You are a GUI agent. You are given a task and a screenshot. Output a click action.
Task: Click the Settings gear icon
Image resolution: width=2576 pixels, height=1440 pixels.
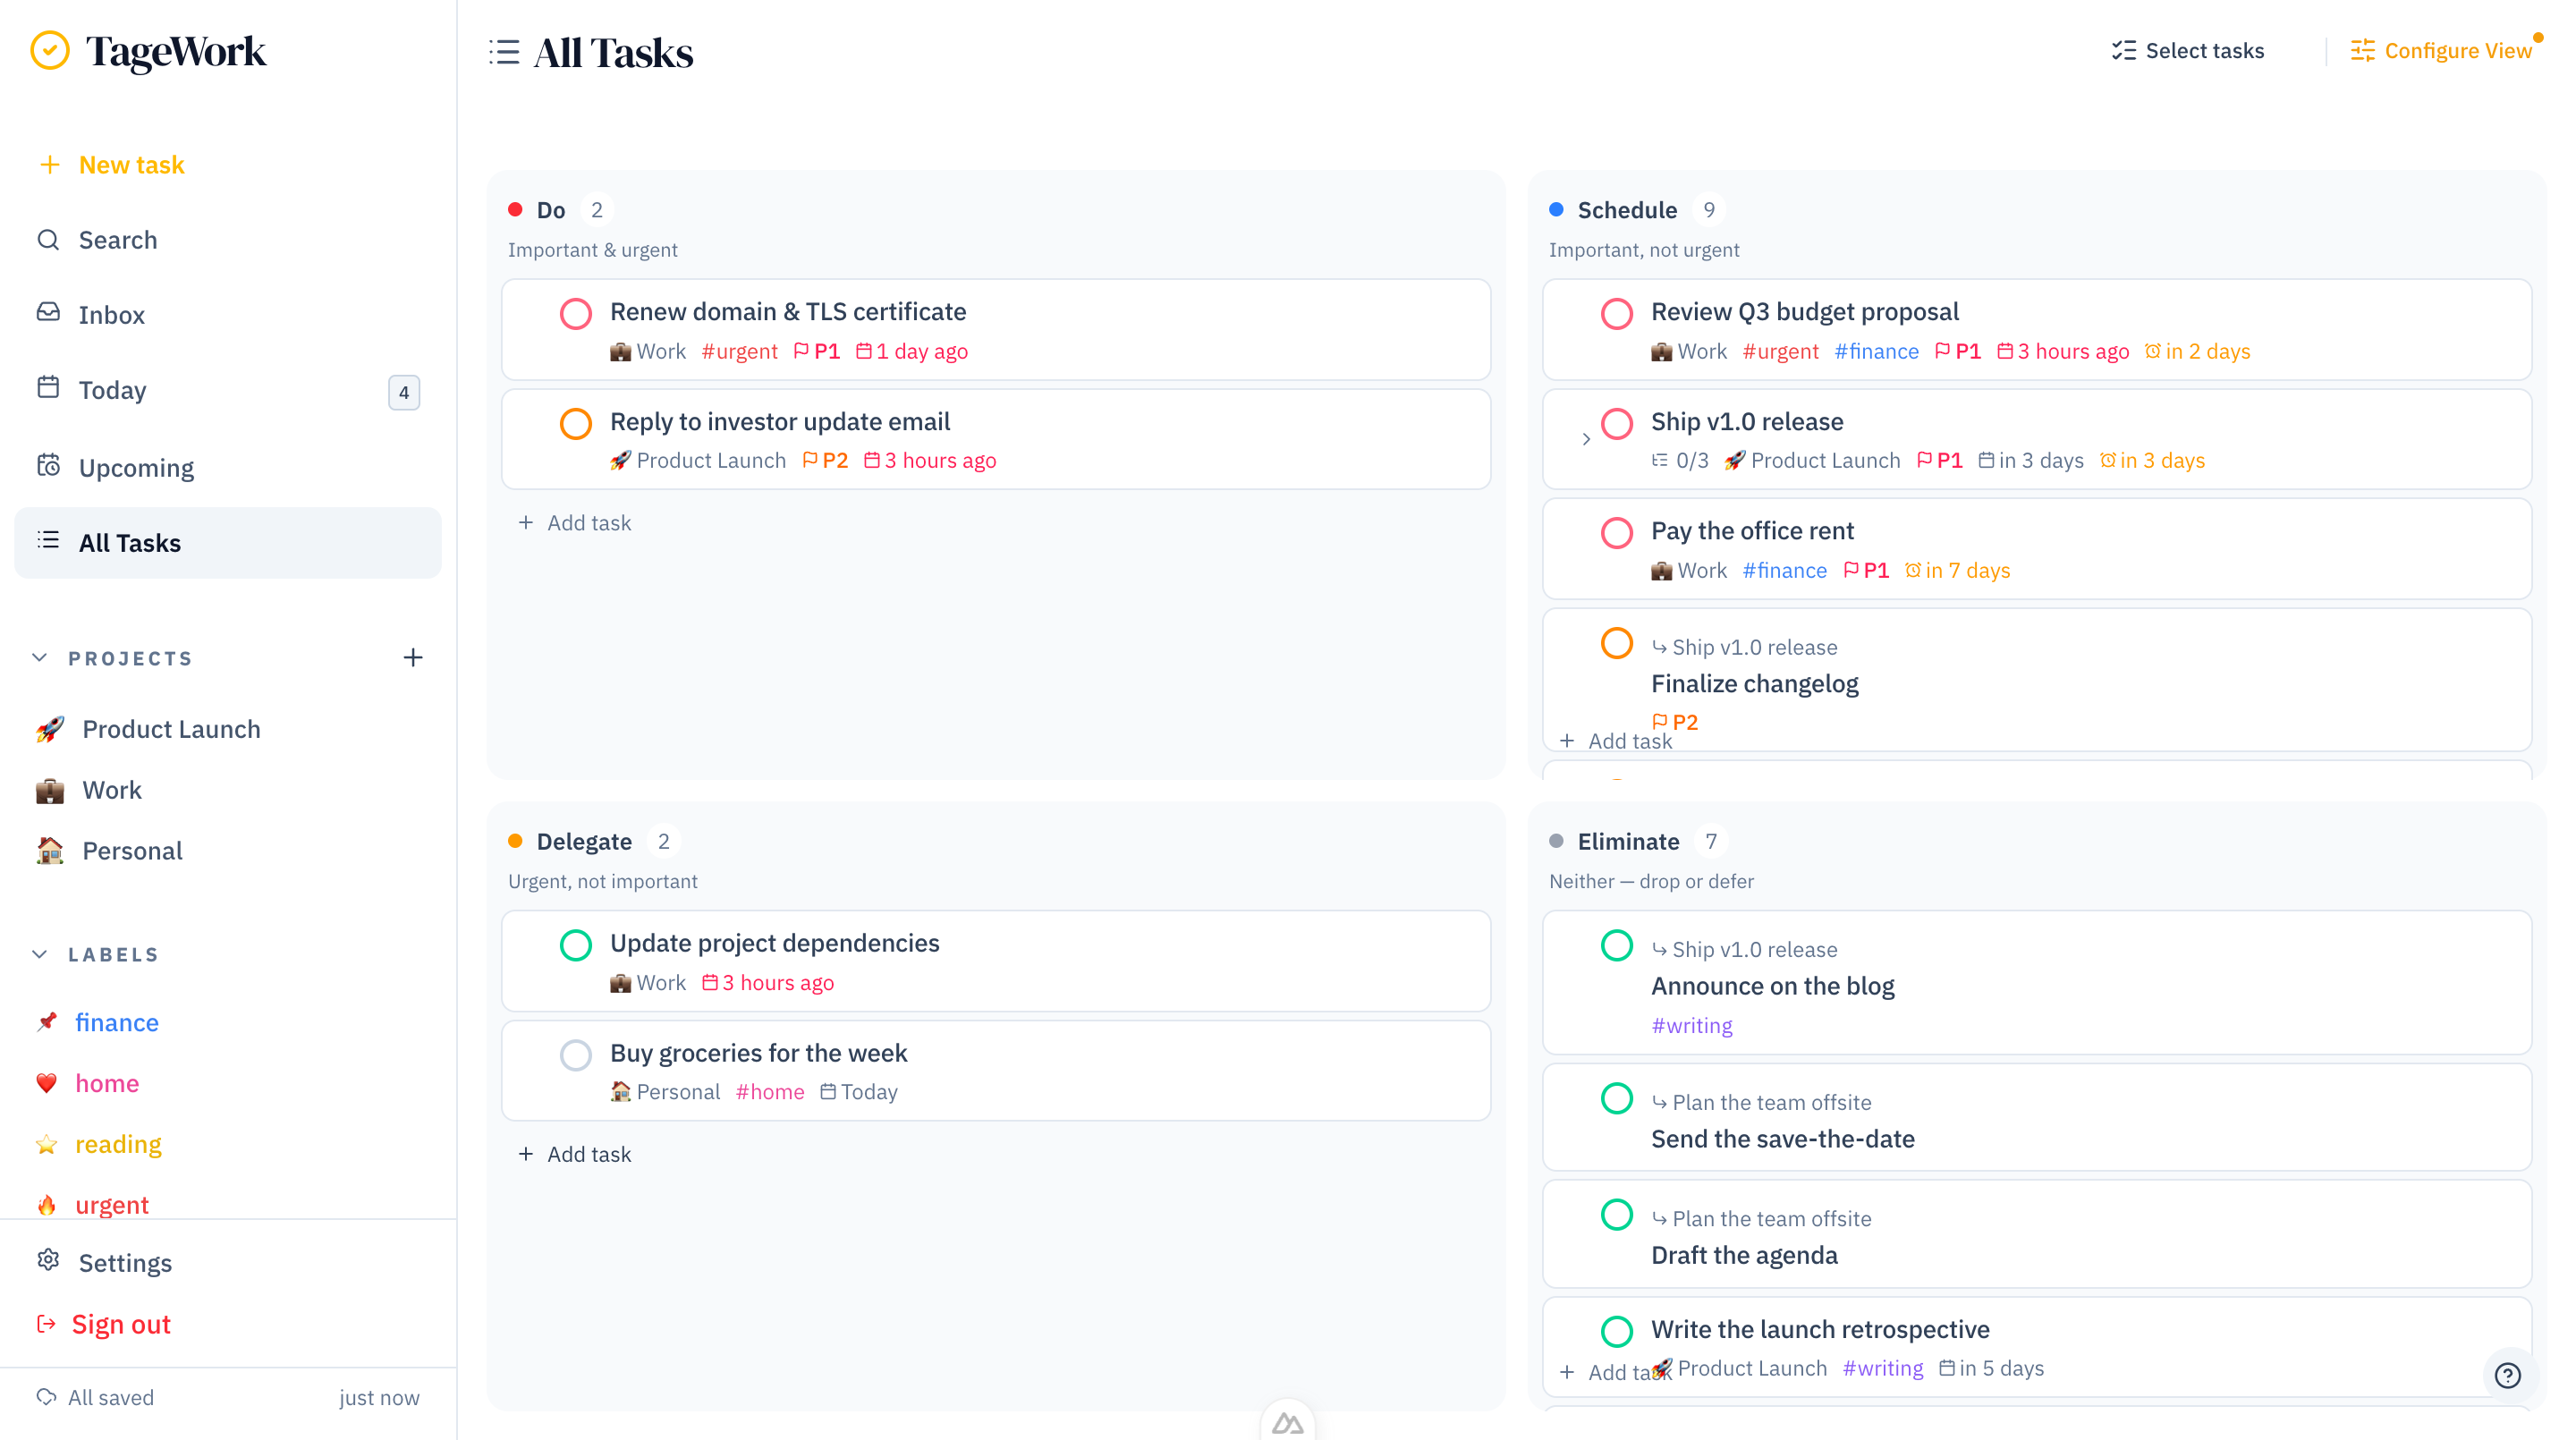(48, 1260)
